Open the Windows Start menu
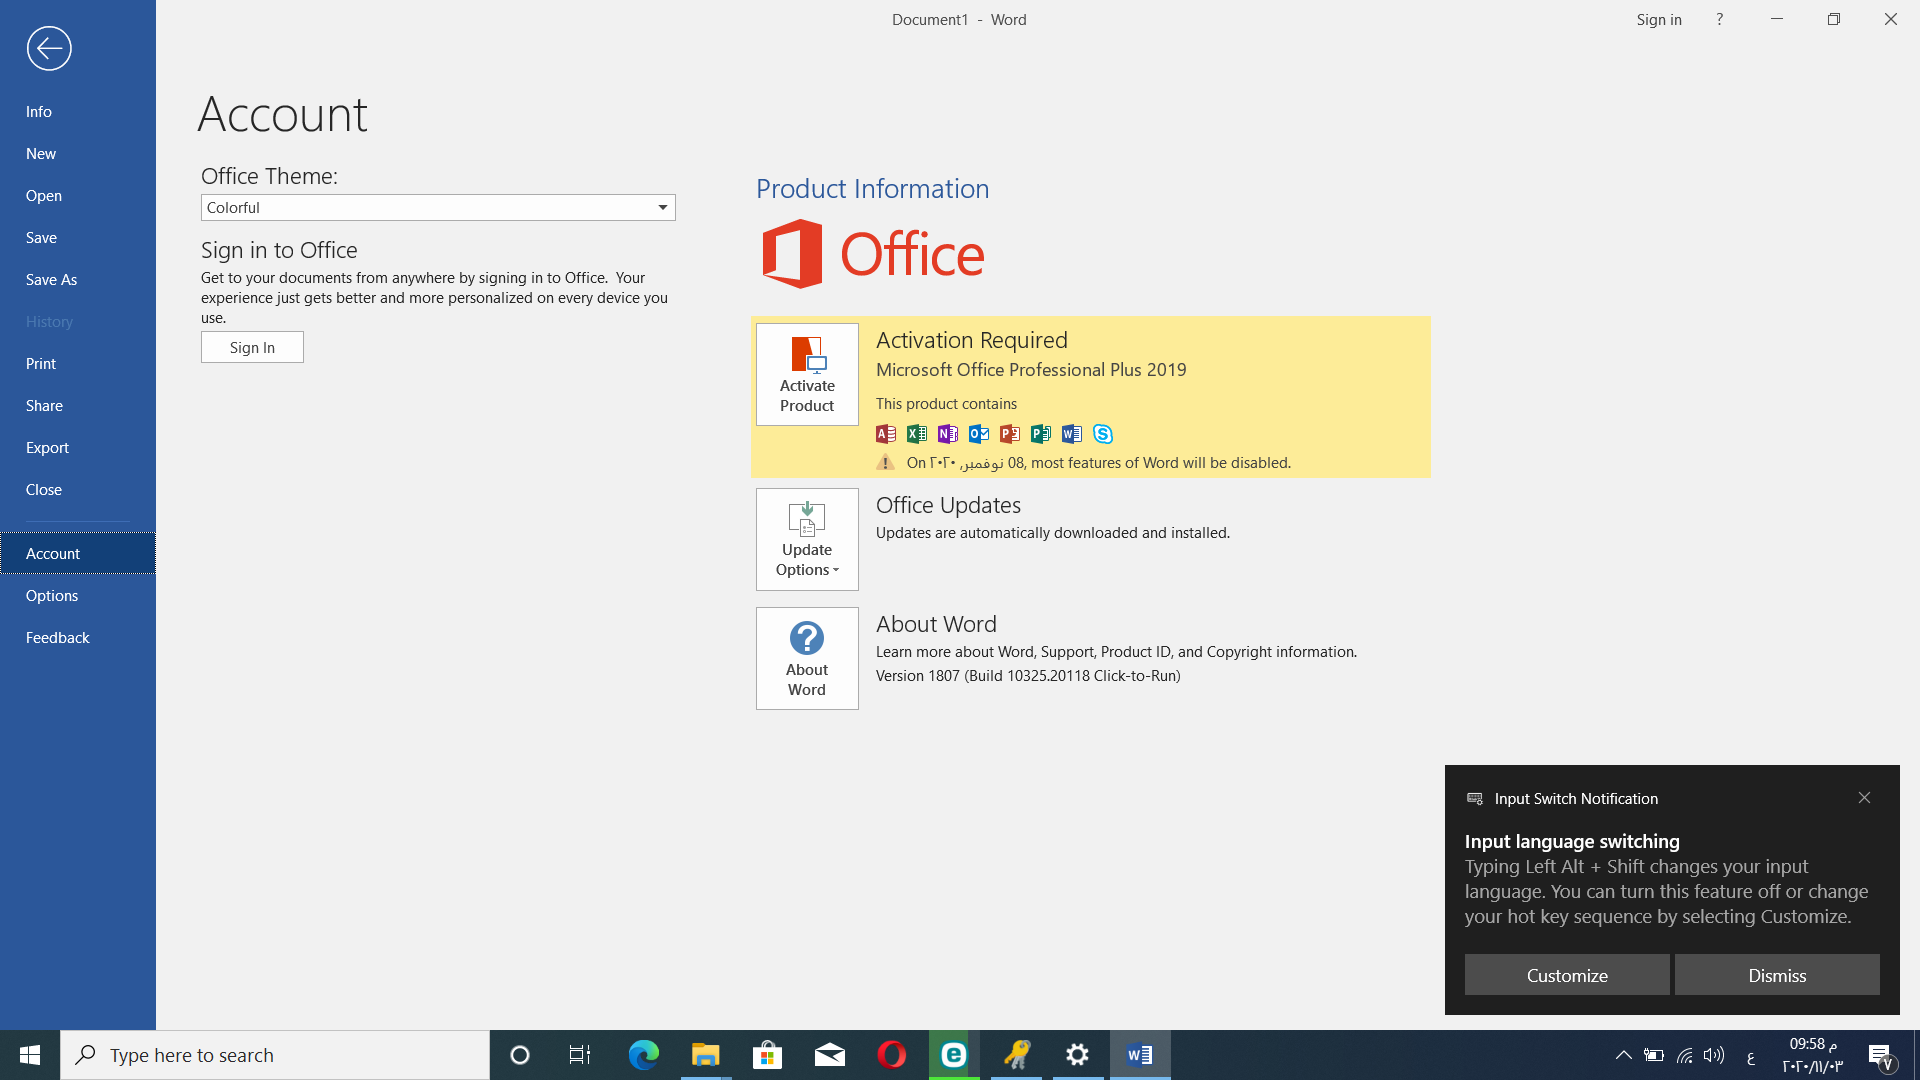The height and width of the screenshot is (1080, 1920). coord(30,1055)
